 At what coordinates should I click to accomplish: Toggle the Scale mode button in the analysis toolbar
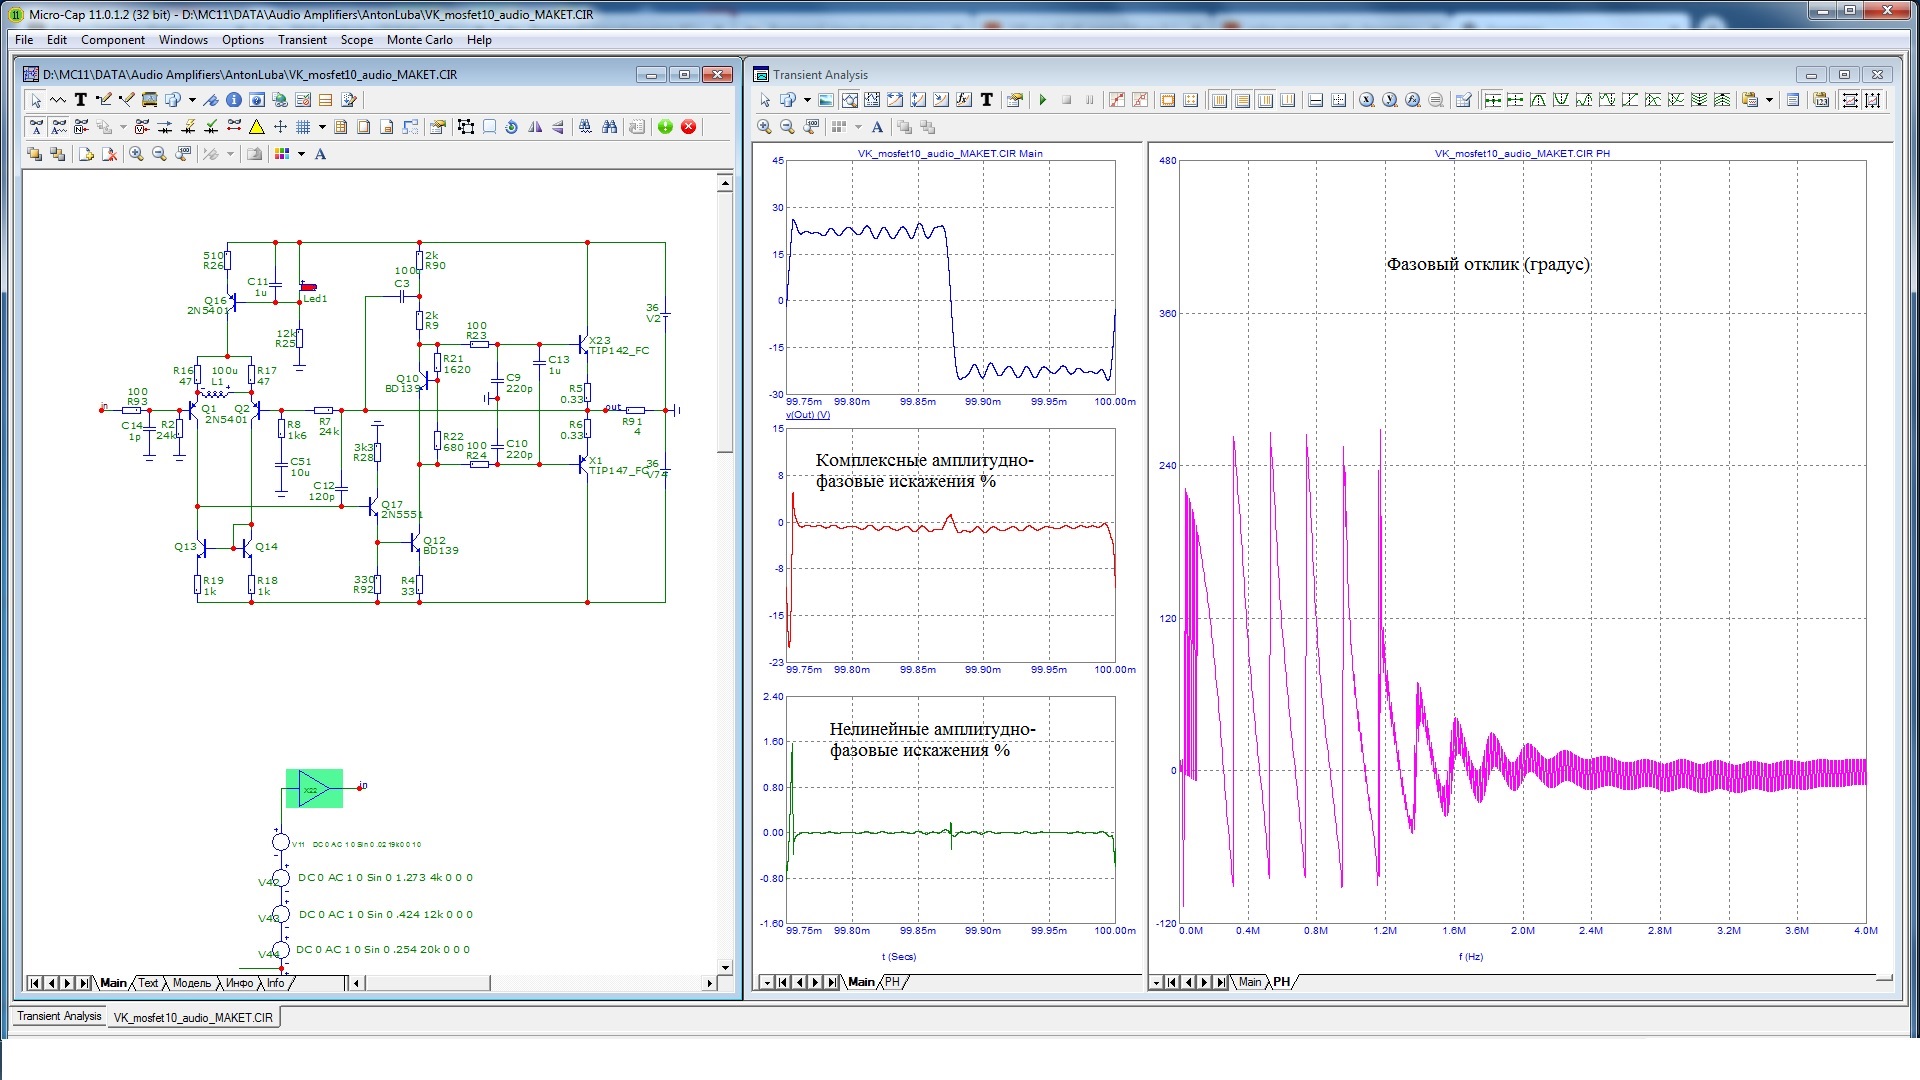(849, 100)
